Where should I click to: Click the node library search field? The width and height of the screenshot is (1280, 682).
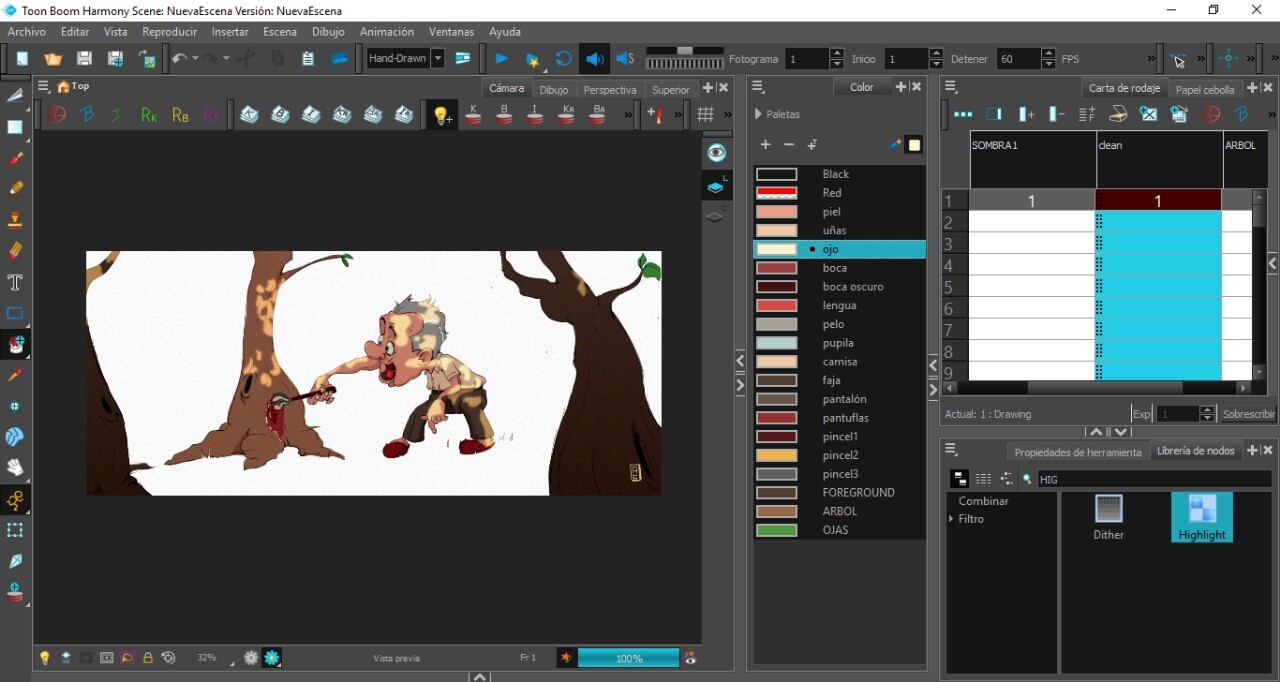click(x=1155, y=479)
